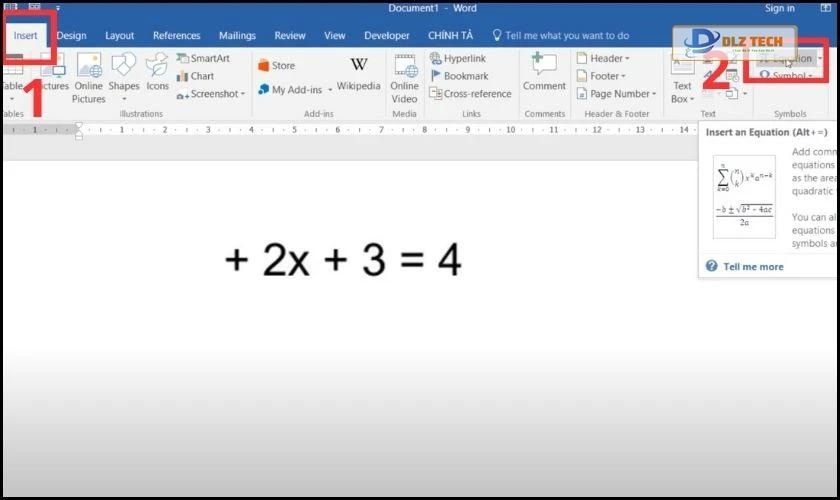Insert a SmartArt graphic
The height and width of the screenshot is (500, 840).
coord(203,58)
